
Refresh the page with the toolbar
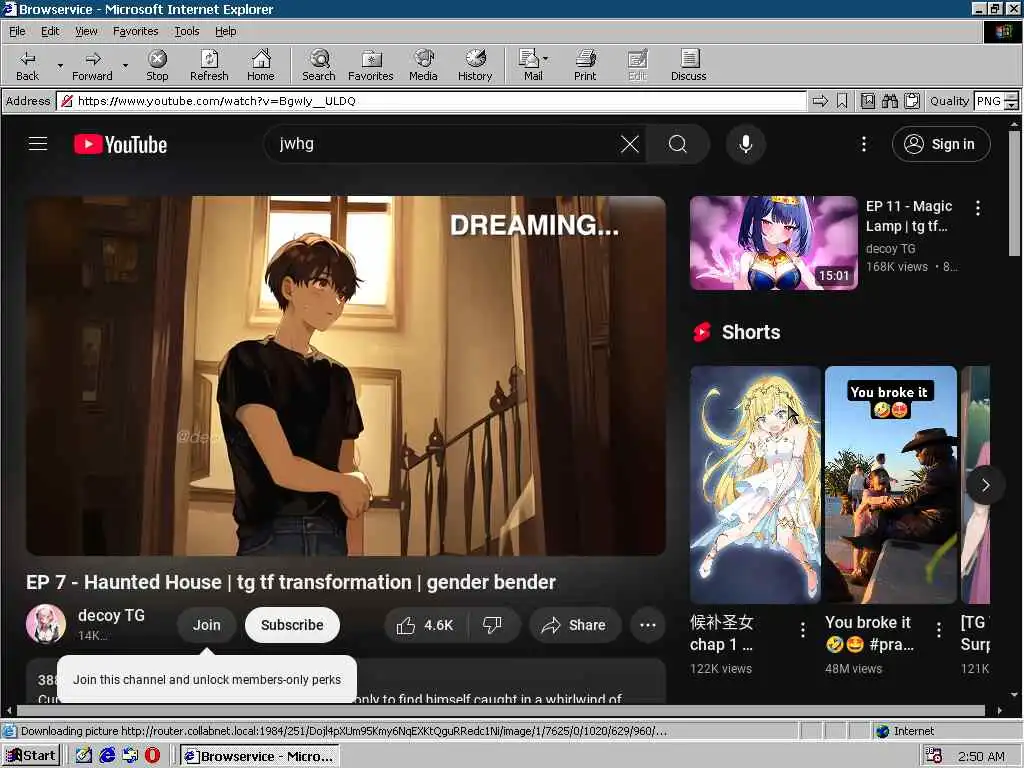pyautogui.click(x=209, y=65)
